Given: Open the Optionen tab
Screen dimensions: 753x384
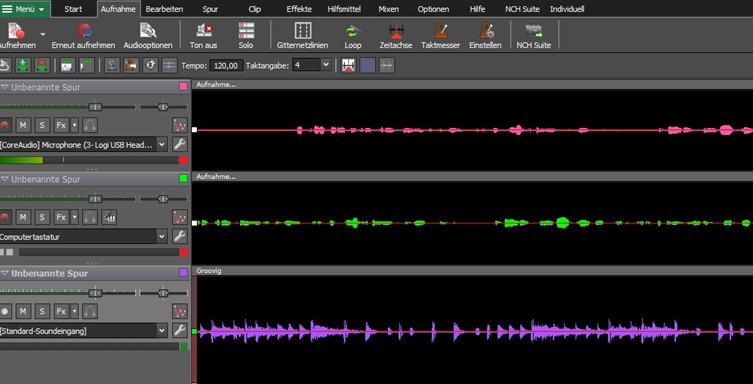Looking at the screenshot, I should (x=433, y=9).
